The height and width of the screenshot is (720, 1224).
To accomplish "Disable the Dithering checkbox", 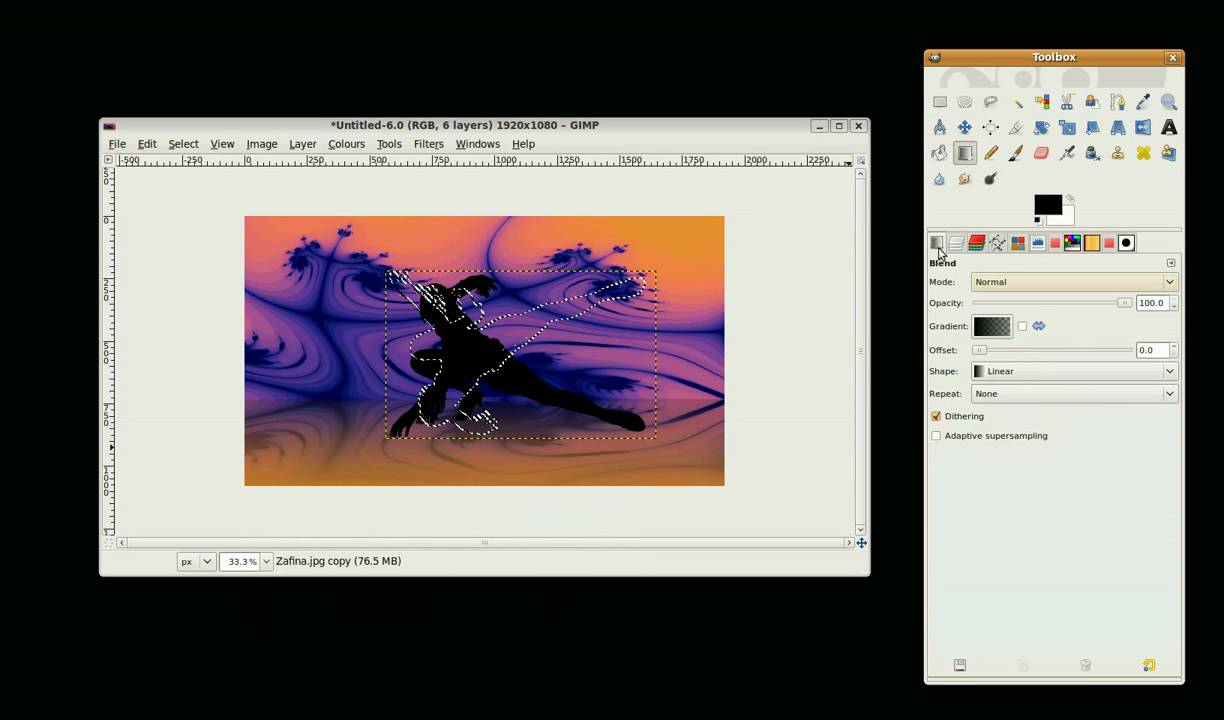I will coord(936,416).
